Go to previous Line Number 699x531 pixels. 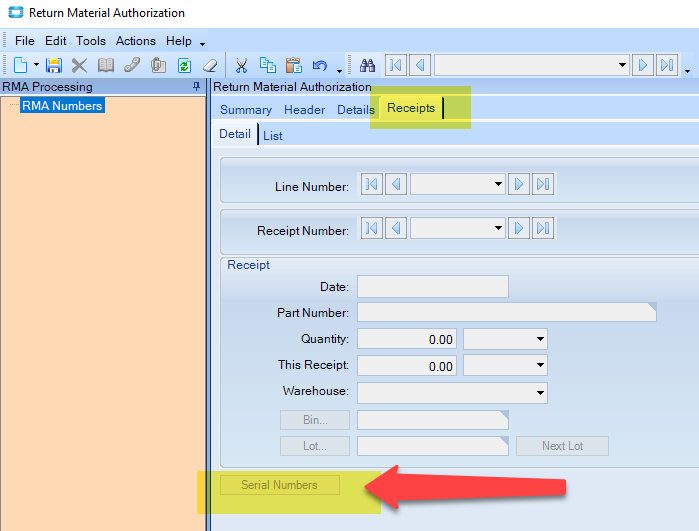pos(396,184)
